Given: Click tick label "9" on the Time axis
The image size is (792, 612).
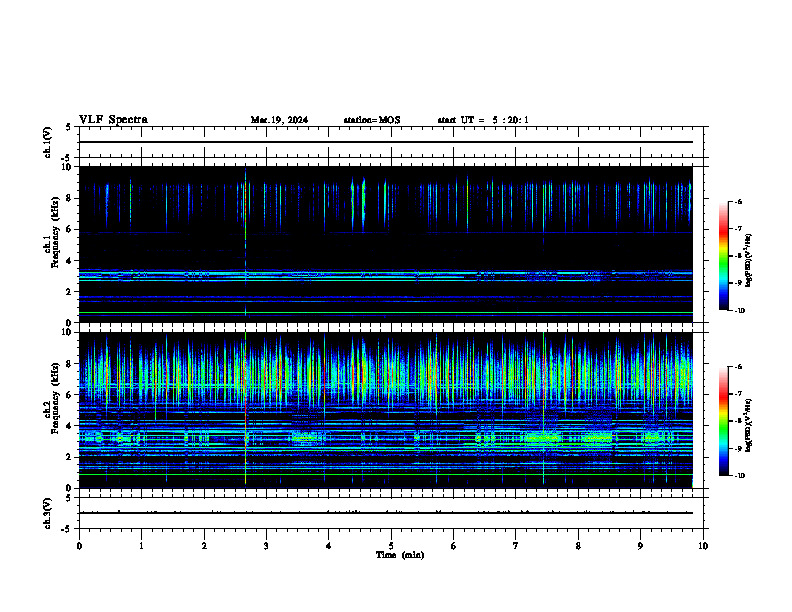Looking at the screenshot, I should (x=640, y=546).
